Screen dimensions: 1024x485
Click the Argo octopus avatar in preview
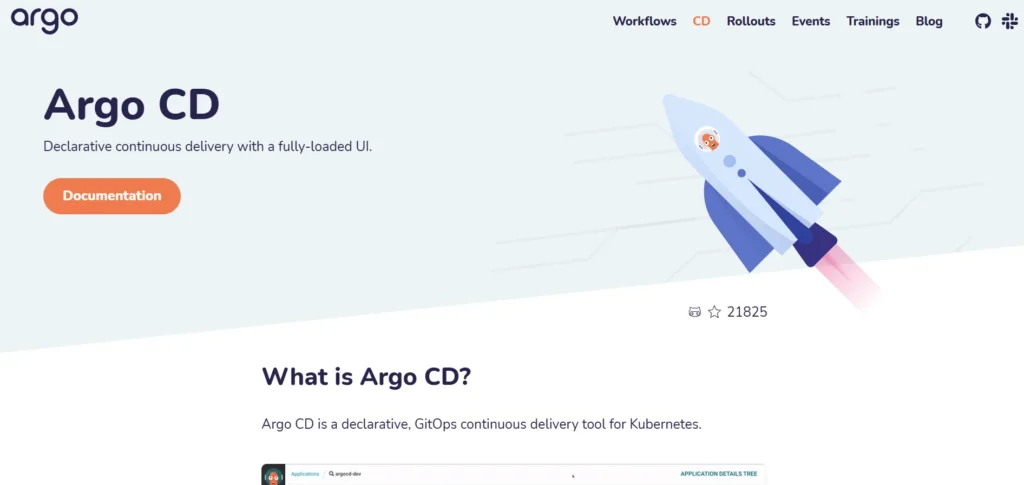273,475
